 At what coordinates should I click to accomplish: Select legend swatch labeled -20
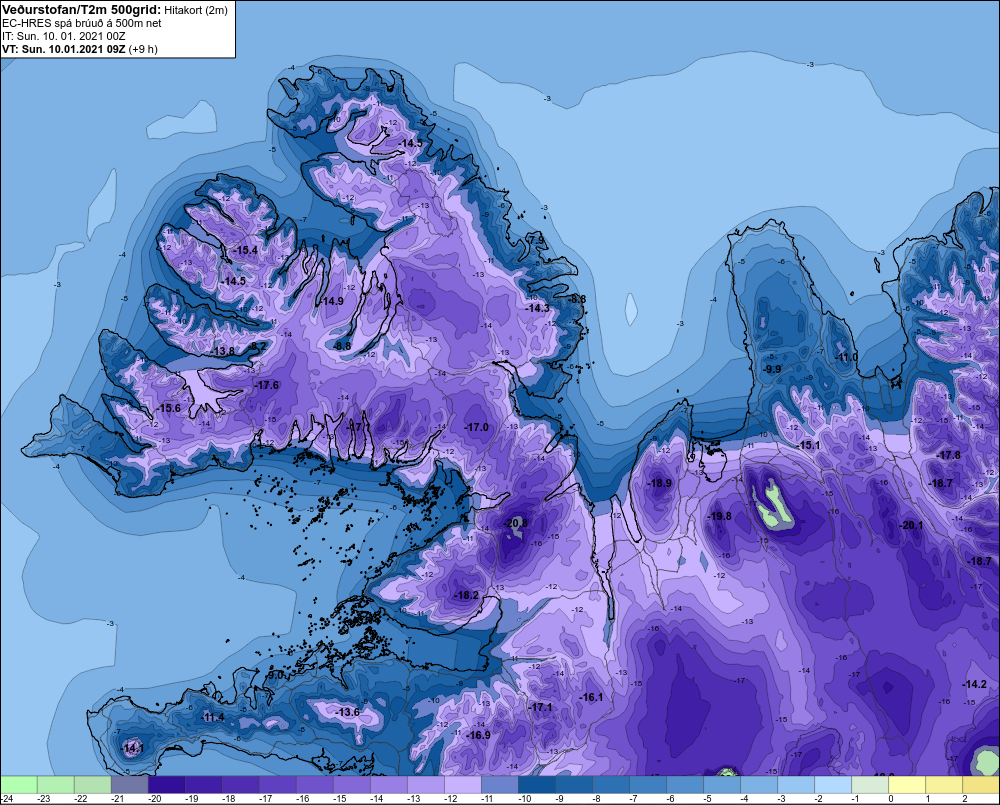pyautogui.click(x=166, y=784)
